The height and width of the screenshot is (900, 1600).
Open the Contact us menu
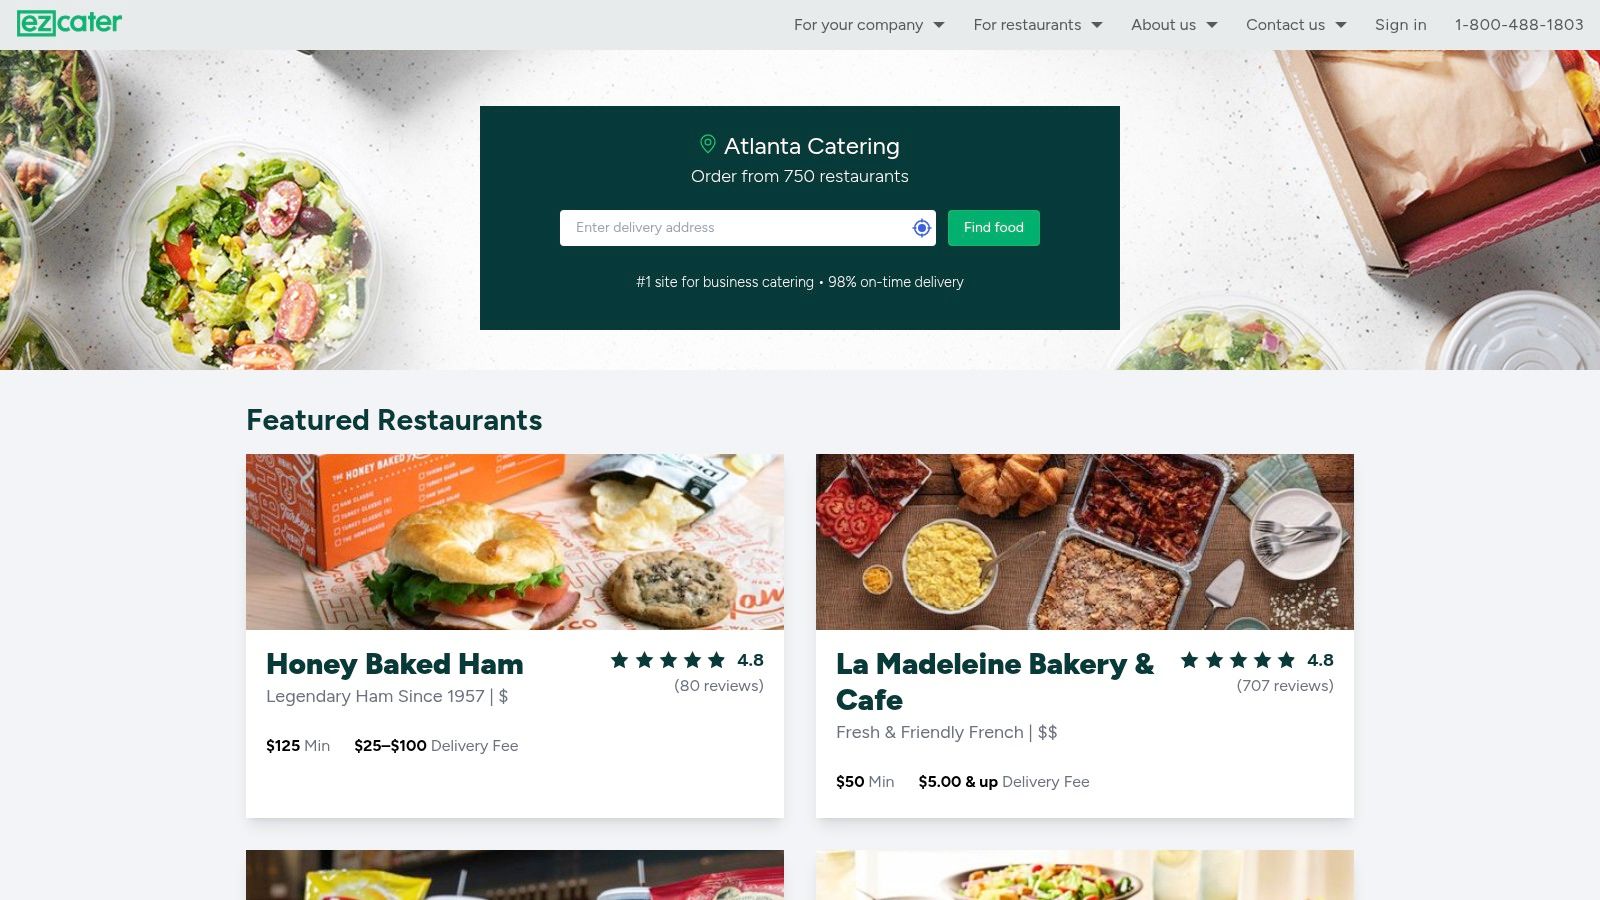click(x=1296, y=25)
